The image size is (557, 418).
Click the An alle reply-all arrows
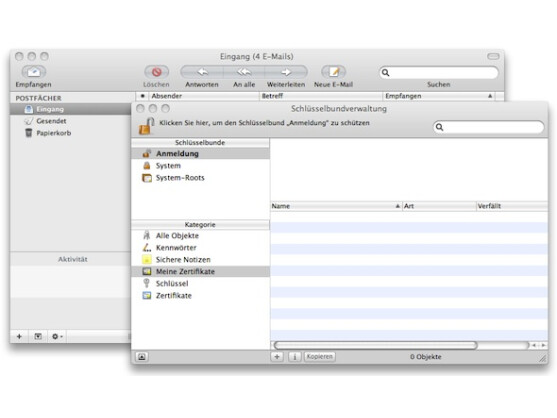coord(244,72)
